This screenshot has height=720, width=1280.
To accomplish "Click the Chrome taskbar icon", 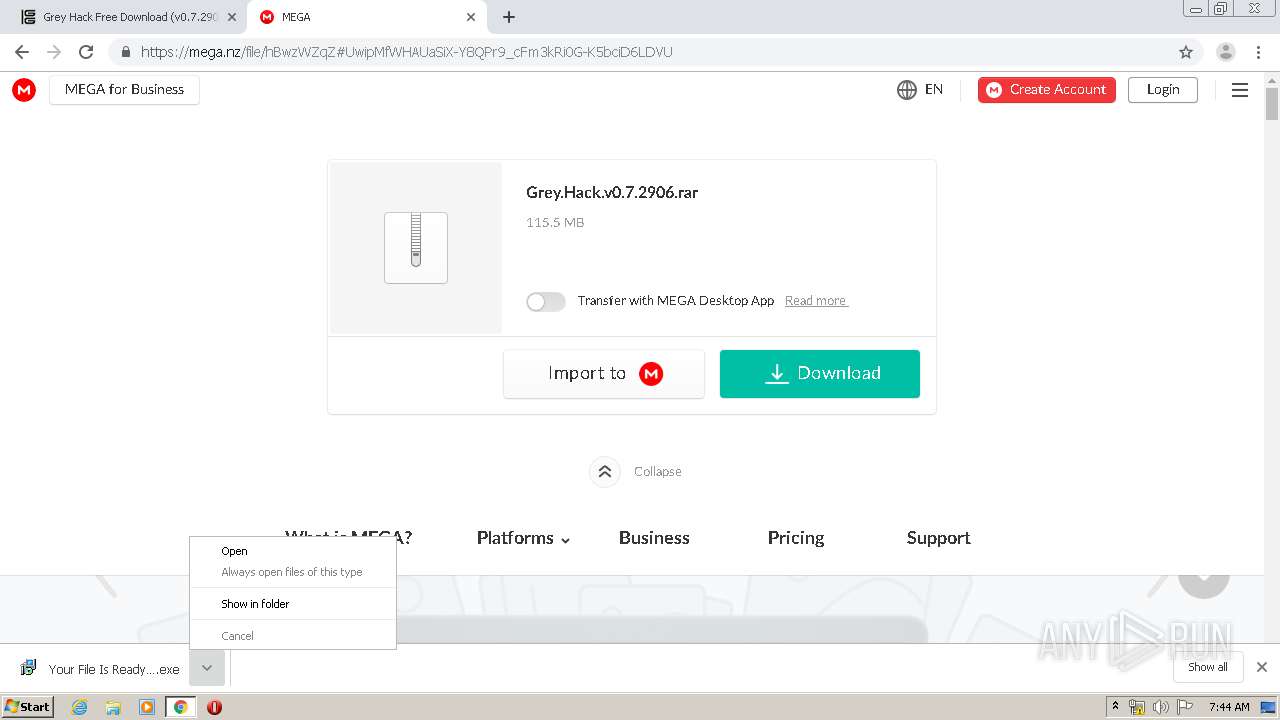I will (180, 707).
